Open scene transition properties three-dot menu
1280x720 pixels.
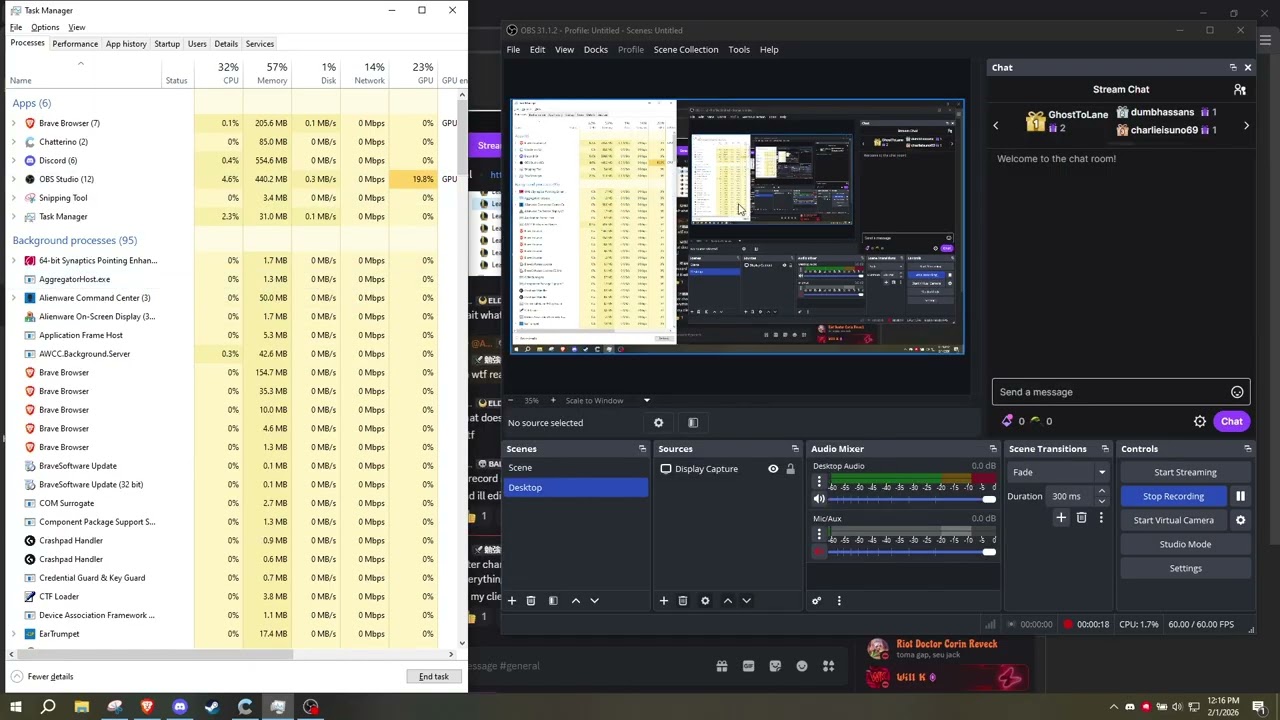(1101, 518)
